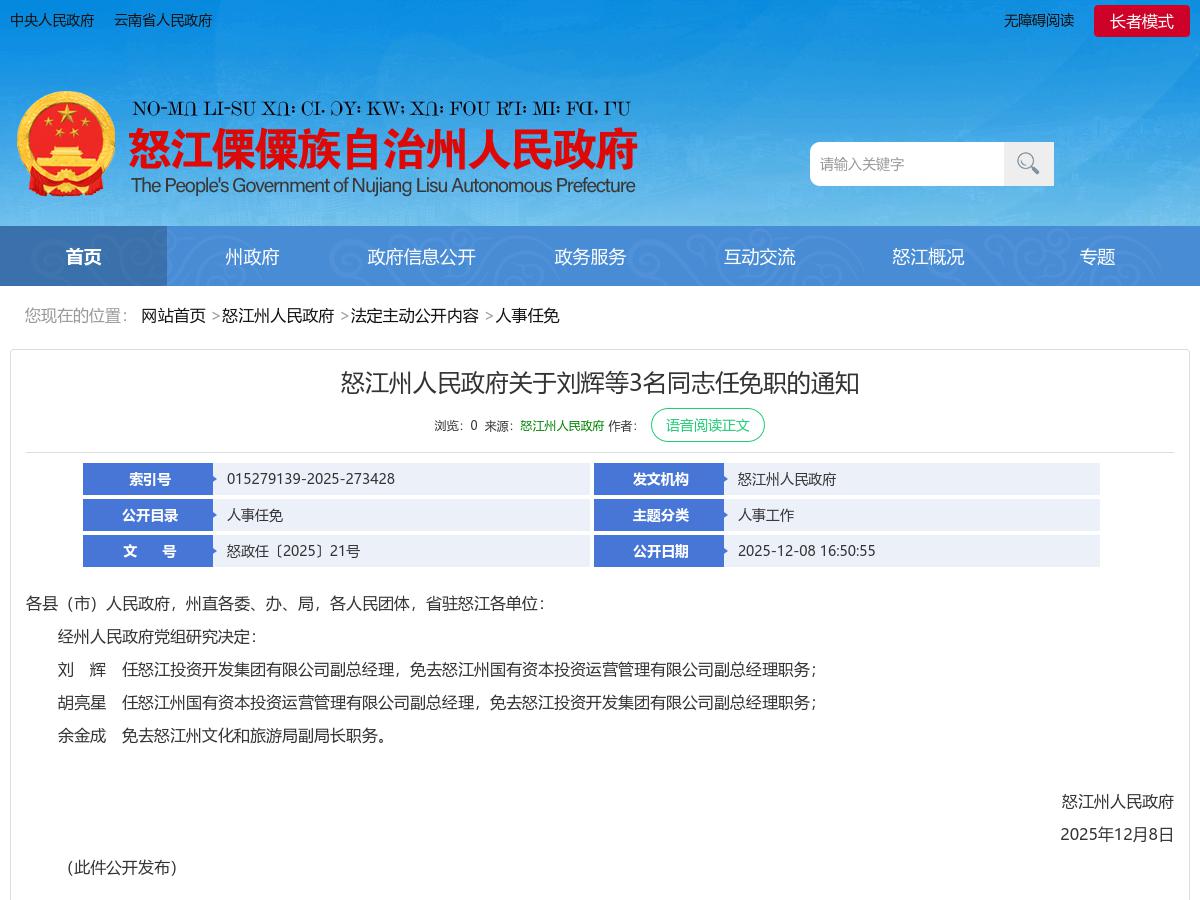Screen dimensions: 1200x900
Task: Click inside the 请输入关键字 search box
Action: pos(900,163)
